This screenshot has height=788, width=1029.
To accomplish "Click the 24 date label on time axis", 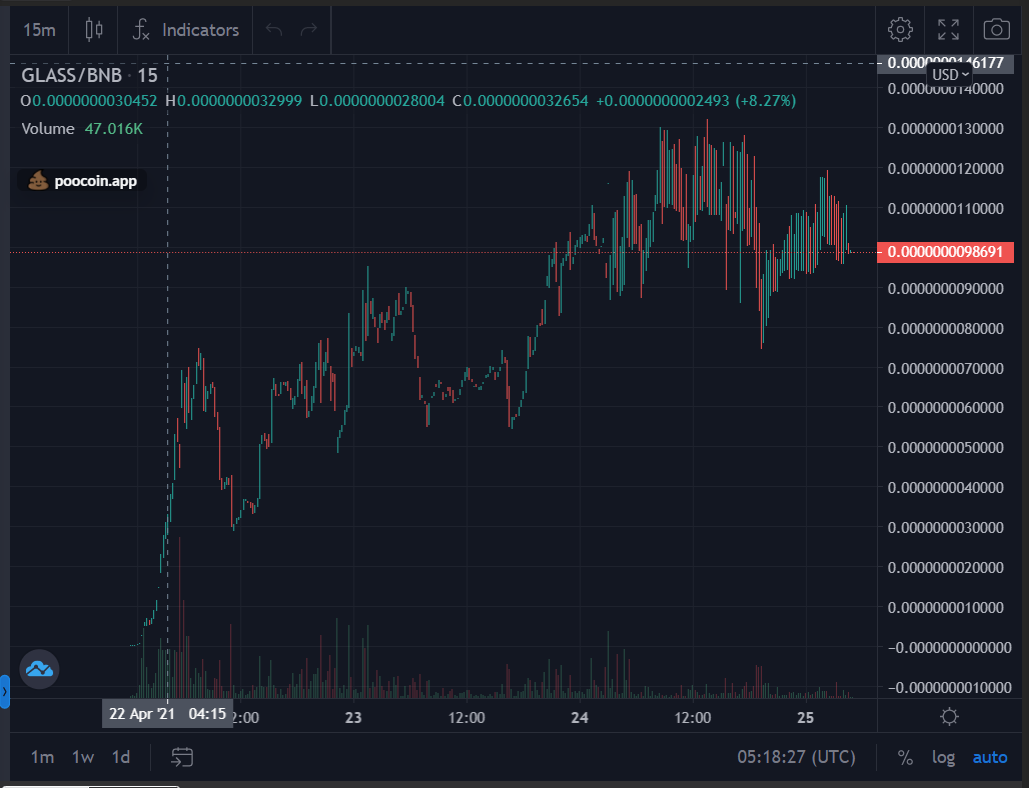I will [x=579, y=717].
